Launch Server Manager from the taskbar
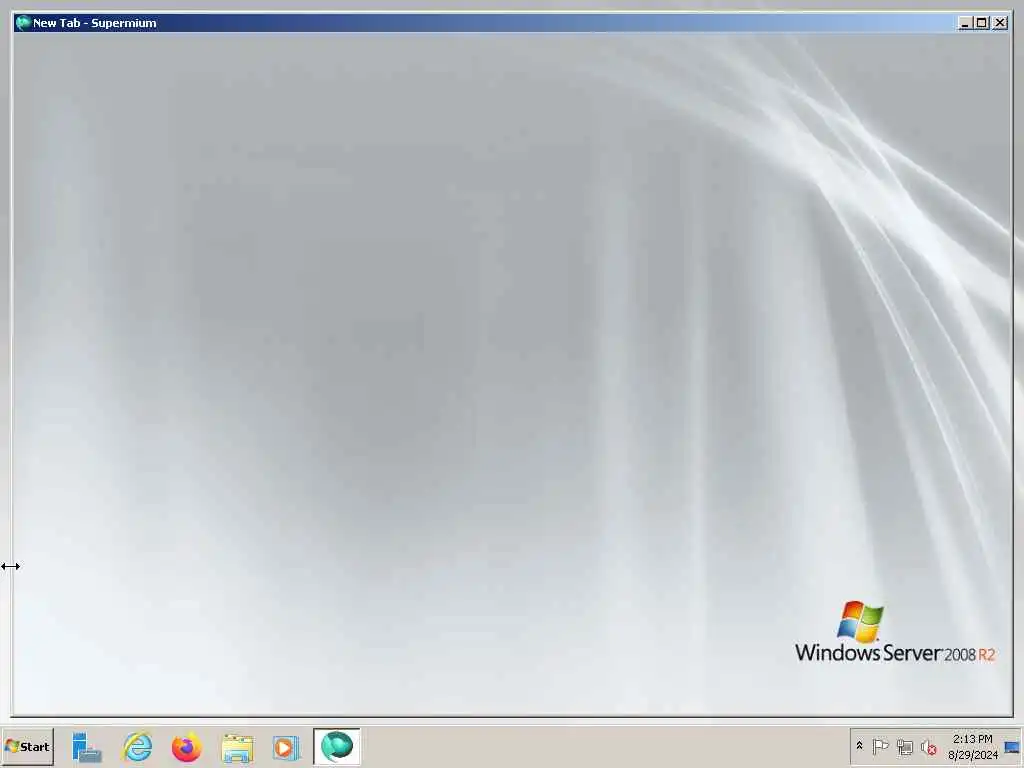The image size is (1024, 768). [86, 746]
